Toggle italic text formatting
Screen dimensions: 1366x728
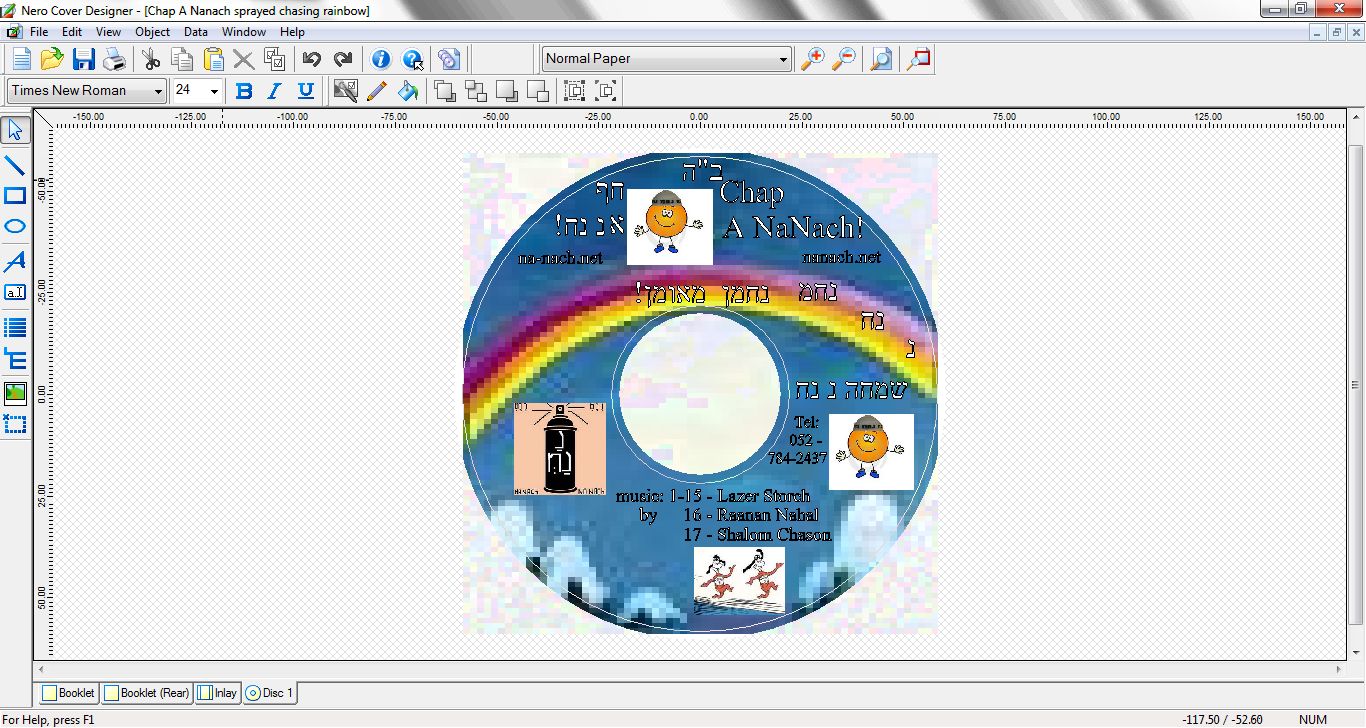[x=274, y=90]
